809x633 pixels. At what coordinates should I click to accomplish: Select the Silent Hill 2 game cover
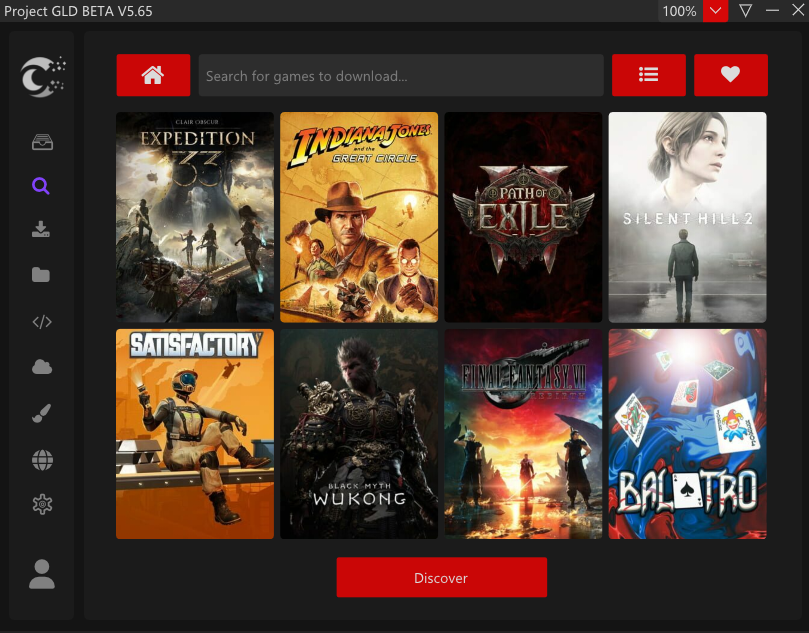point(687,217)
